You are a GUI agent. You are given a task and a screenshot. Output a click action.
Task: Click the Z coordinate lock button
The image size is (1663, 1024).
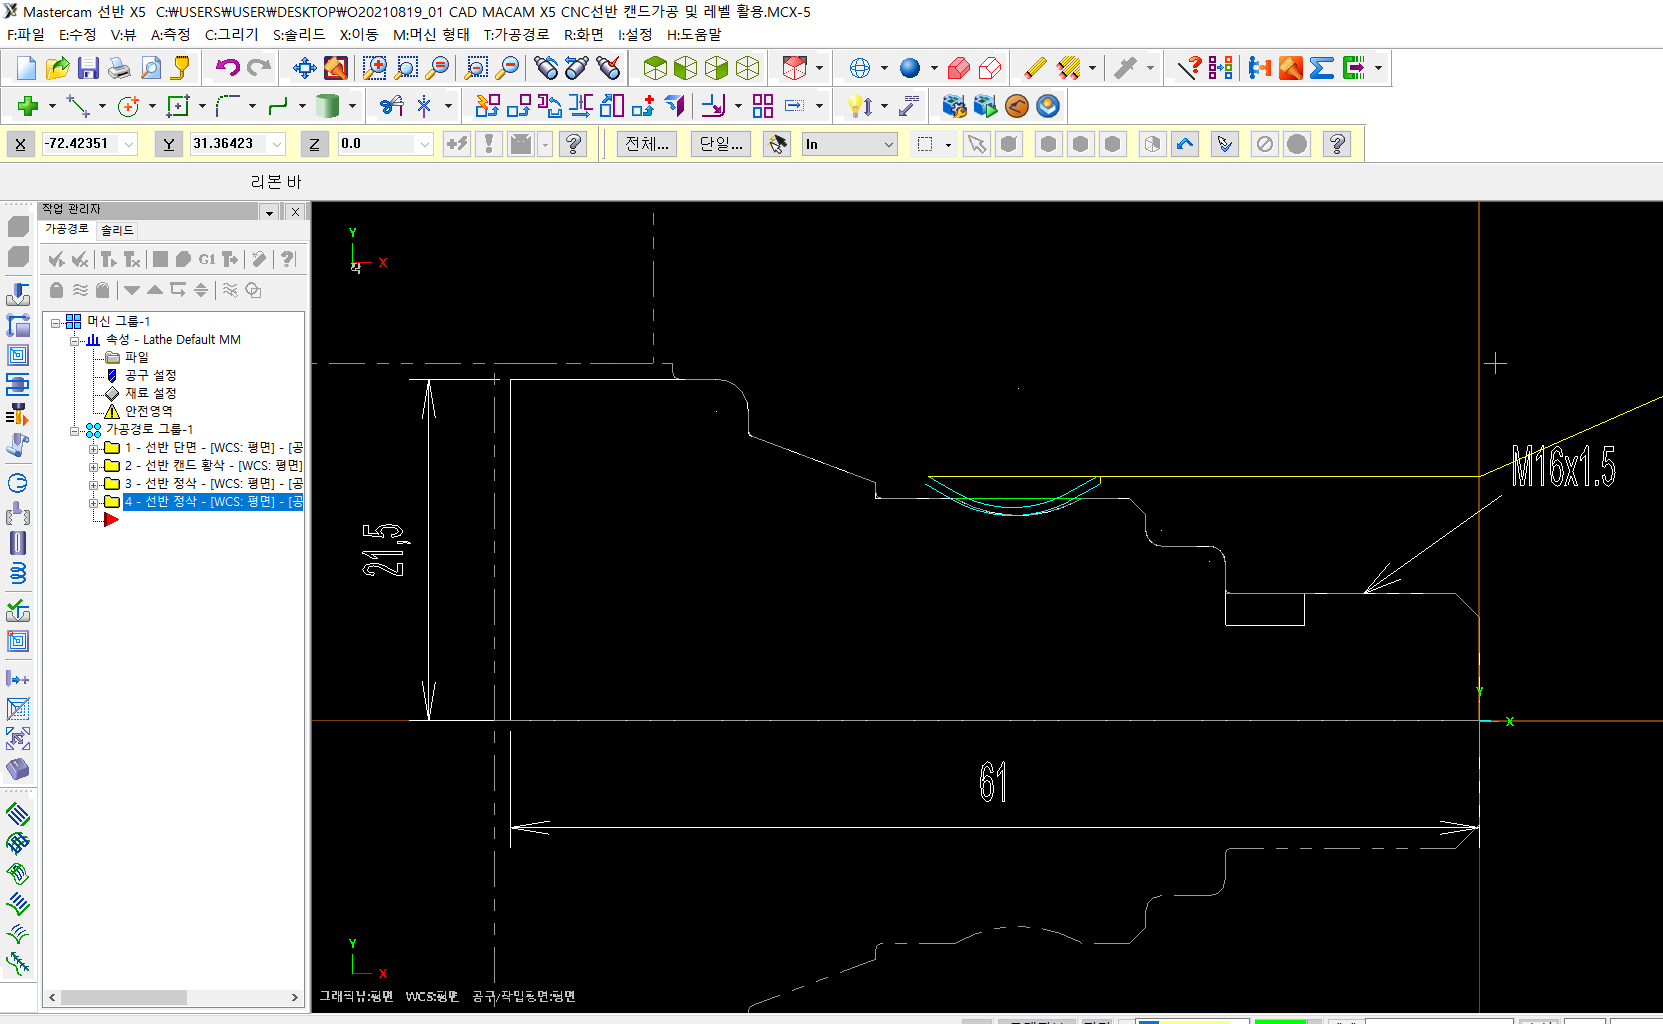point(314,144)
